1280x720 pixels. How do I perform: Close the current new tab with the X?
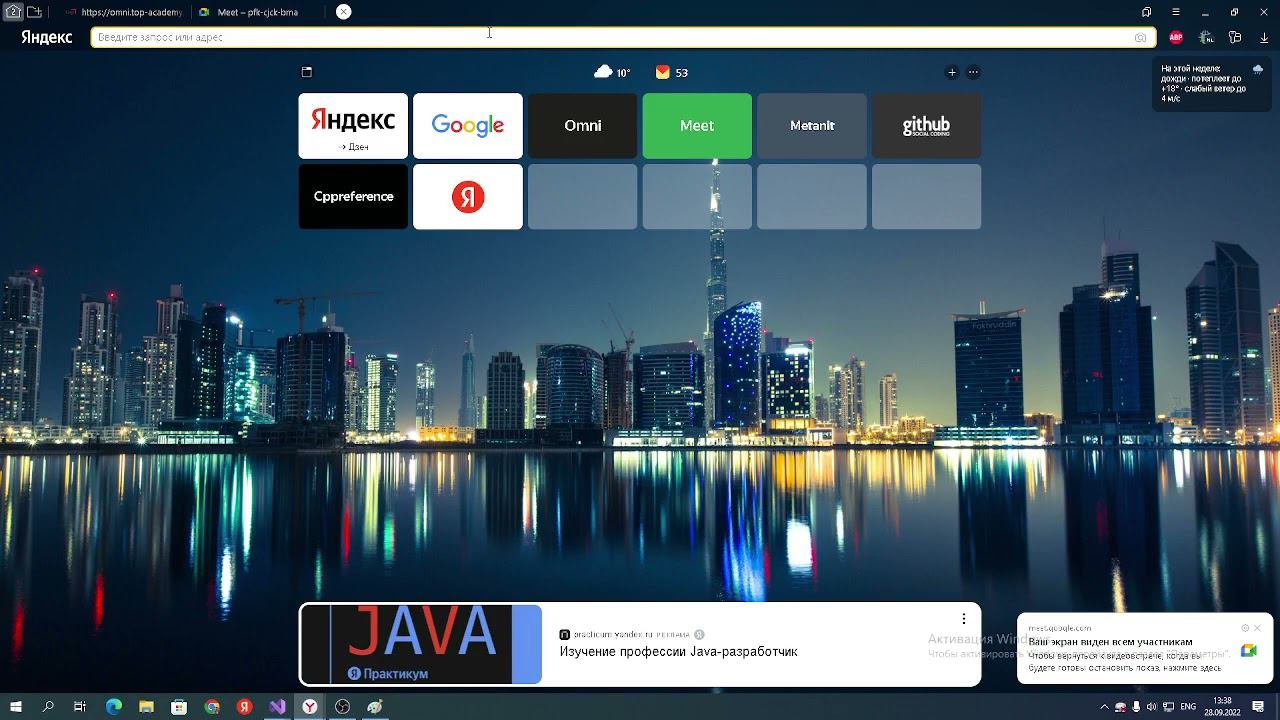click(343, 12)
